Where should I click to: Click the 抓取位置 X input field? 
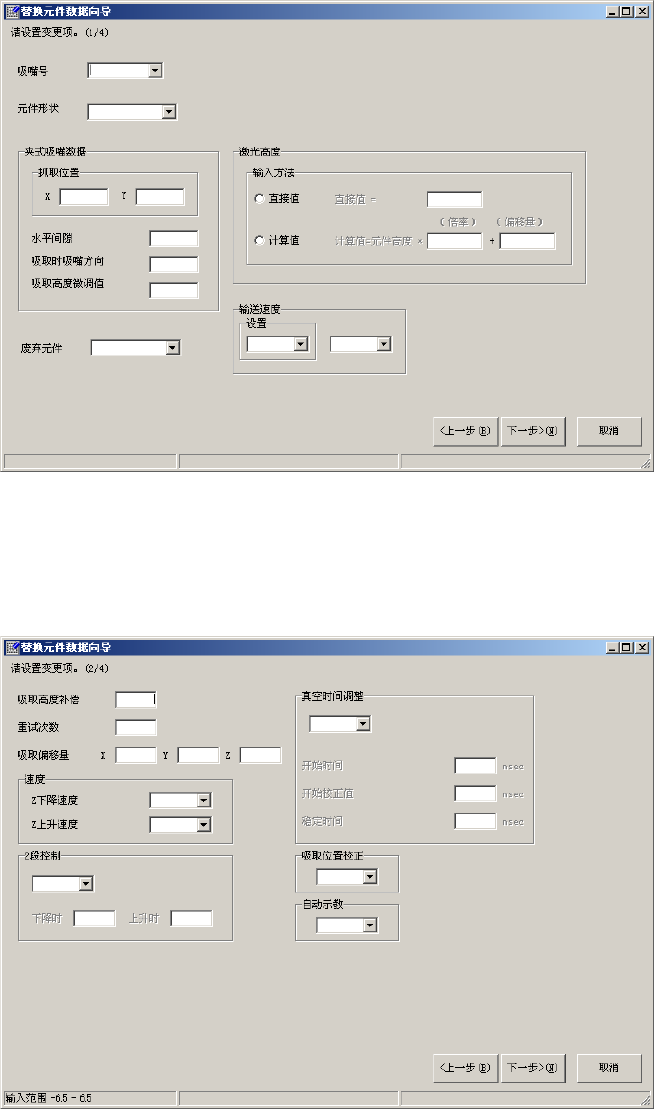tap(83, 197)
